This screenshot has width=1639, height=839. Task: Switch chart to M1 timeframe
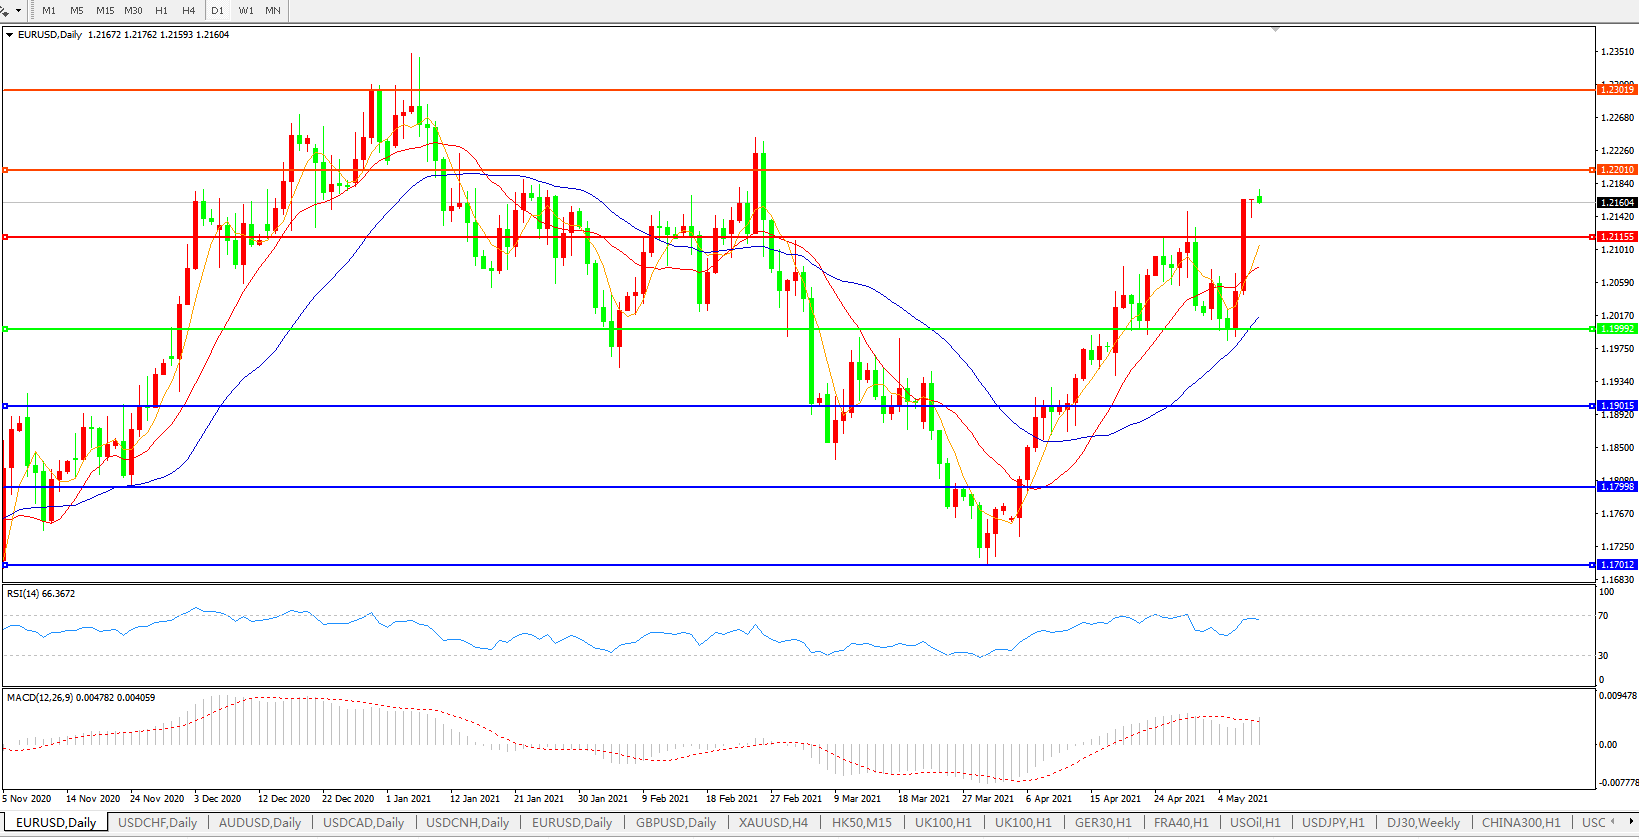point(49,11)
